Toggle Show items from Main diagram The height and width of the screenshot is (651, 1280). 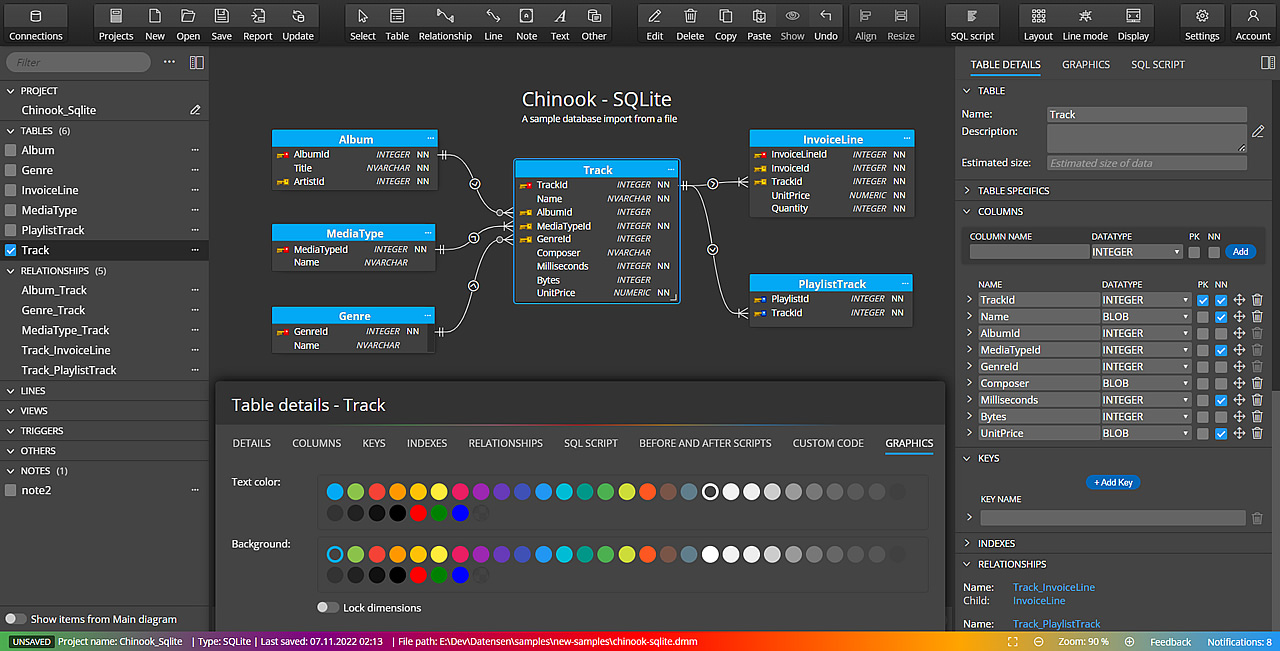(x=15, y=619)
